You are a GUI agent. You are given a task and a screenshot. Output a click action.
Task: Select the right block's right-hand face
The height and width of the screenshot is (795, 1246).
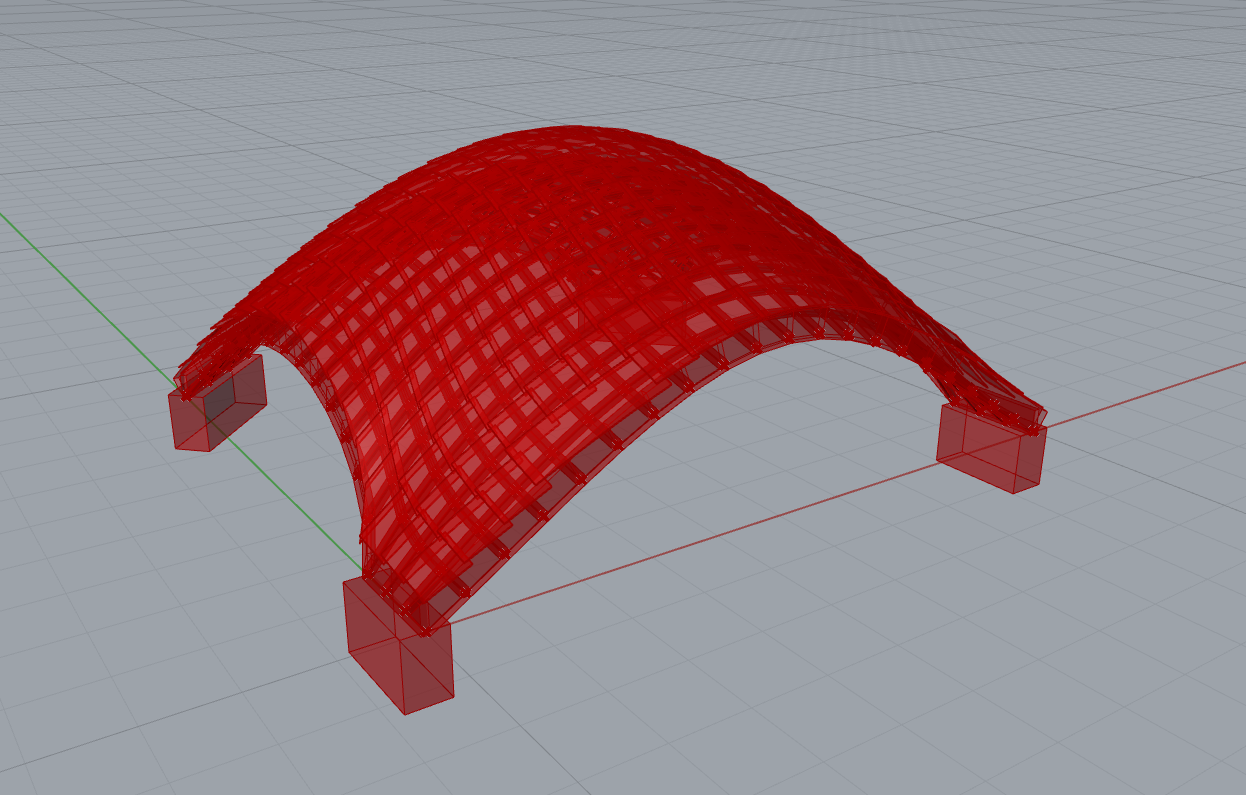(1030, 460)
